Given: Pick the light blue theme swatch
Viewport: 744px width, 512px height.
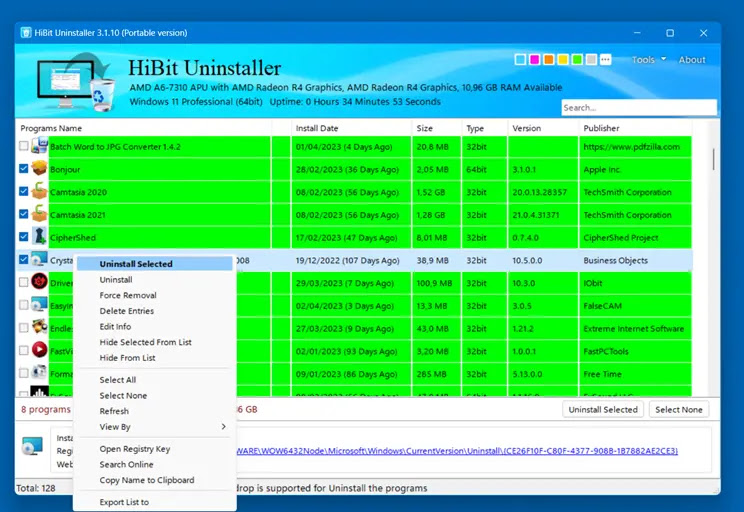Looking at the screenshot, I should click(520, 59).
